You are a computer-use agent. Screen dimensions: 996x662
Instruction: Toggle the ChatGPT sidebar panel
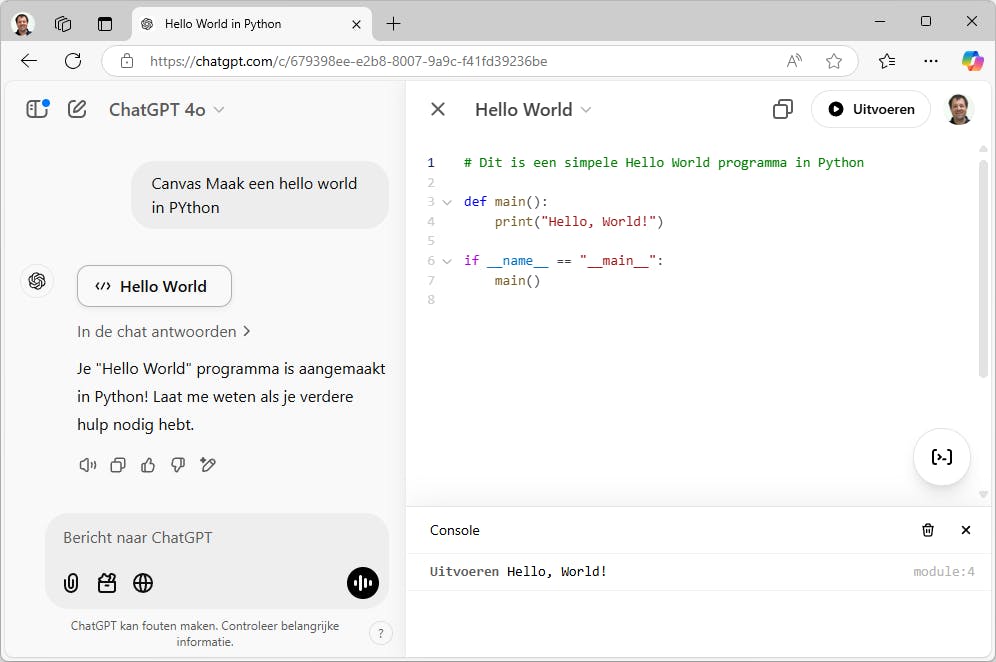tap(37, 109)
